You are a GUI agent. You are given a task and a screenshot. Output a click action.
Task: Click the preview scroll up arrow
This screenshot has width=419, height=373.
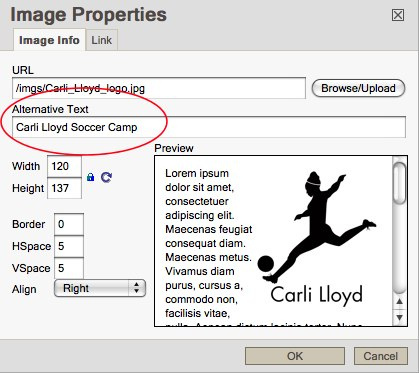400,302
